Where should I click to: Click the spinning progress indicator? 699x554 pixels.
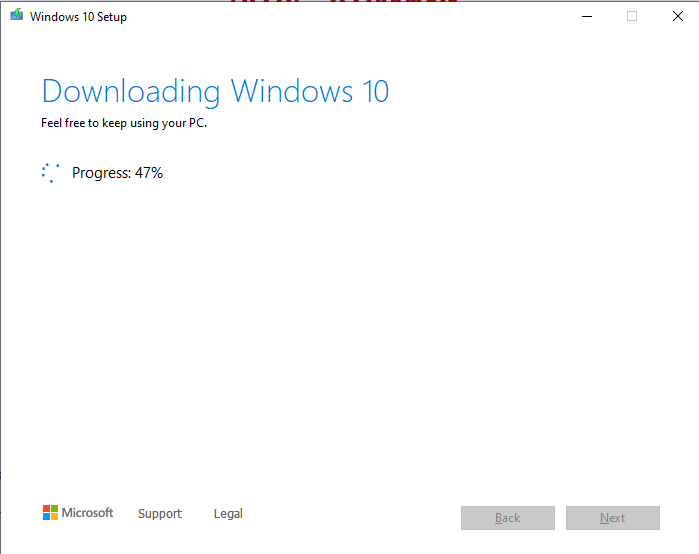coord(50,173)
